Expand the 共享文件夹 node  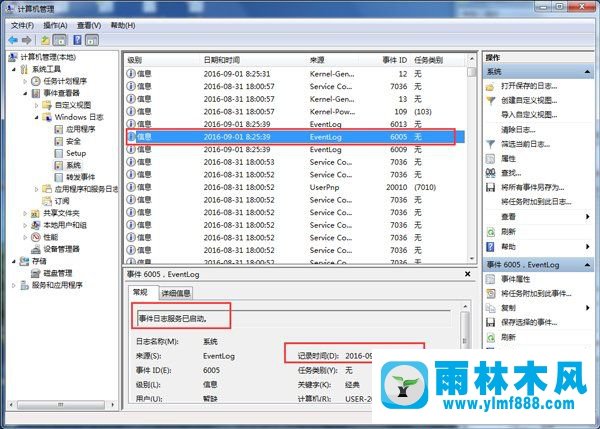pos(25,213)
